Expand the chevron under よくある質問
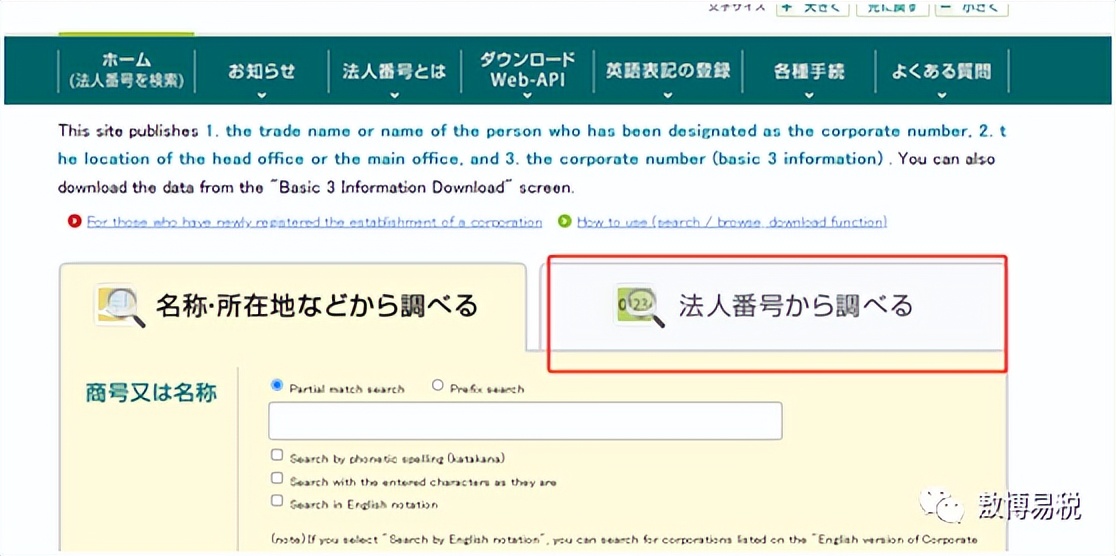 [x=942, y=95]
